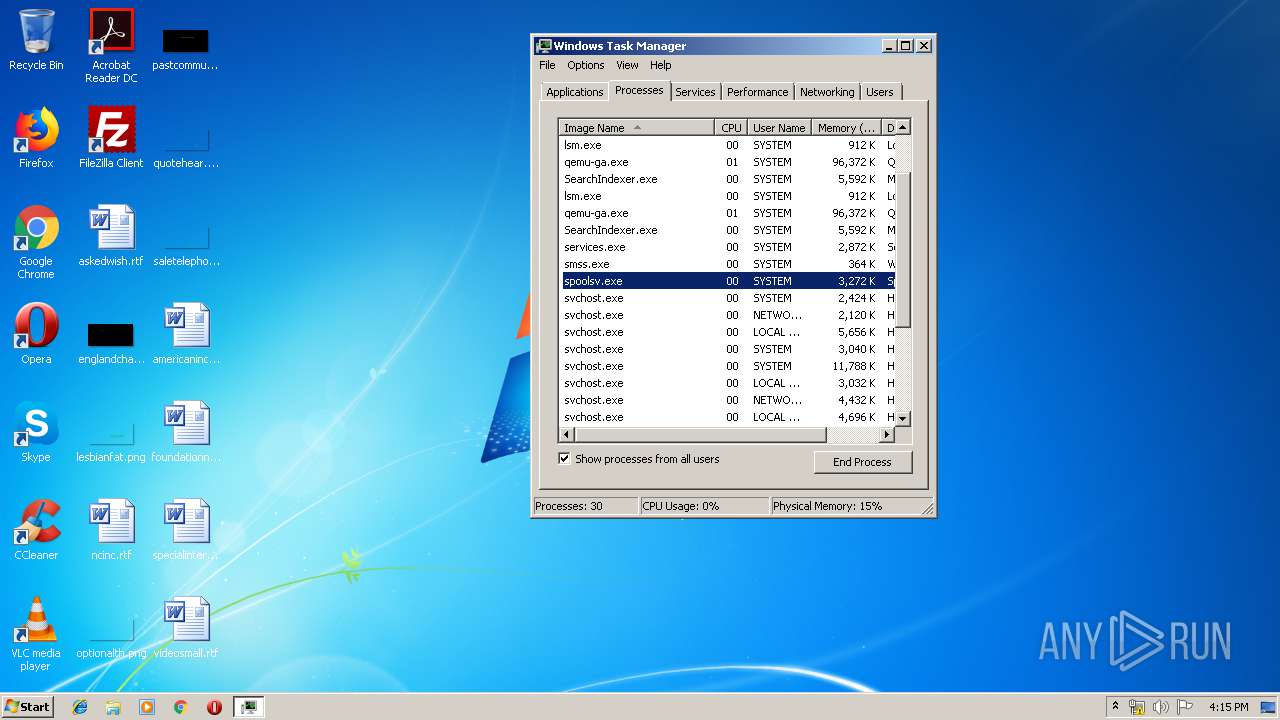
Task: Sort processes by Memory column header
Action: coord(846,128)
